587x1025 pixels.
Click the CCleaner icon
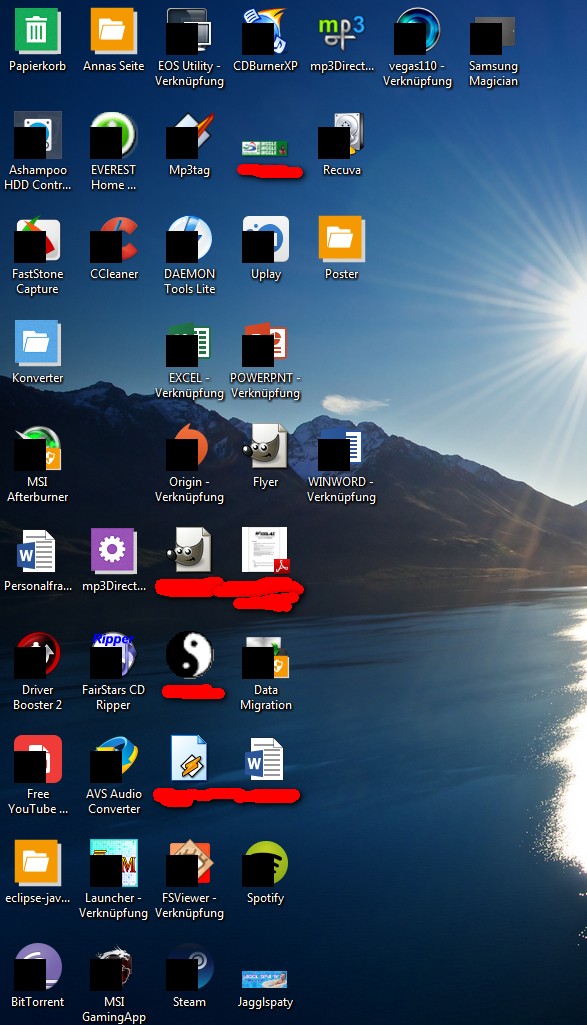(113, 239)
